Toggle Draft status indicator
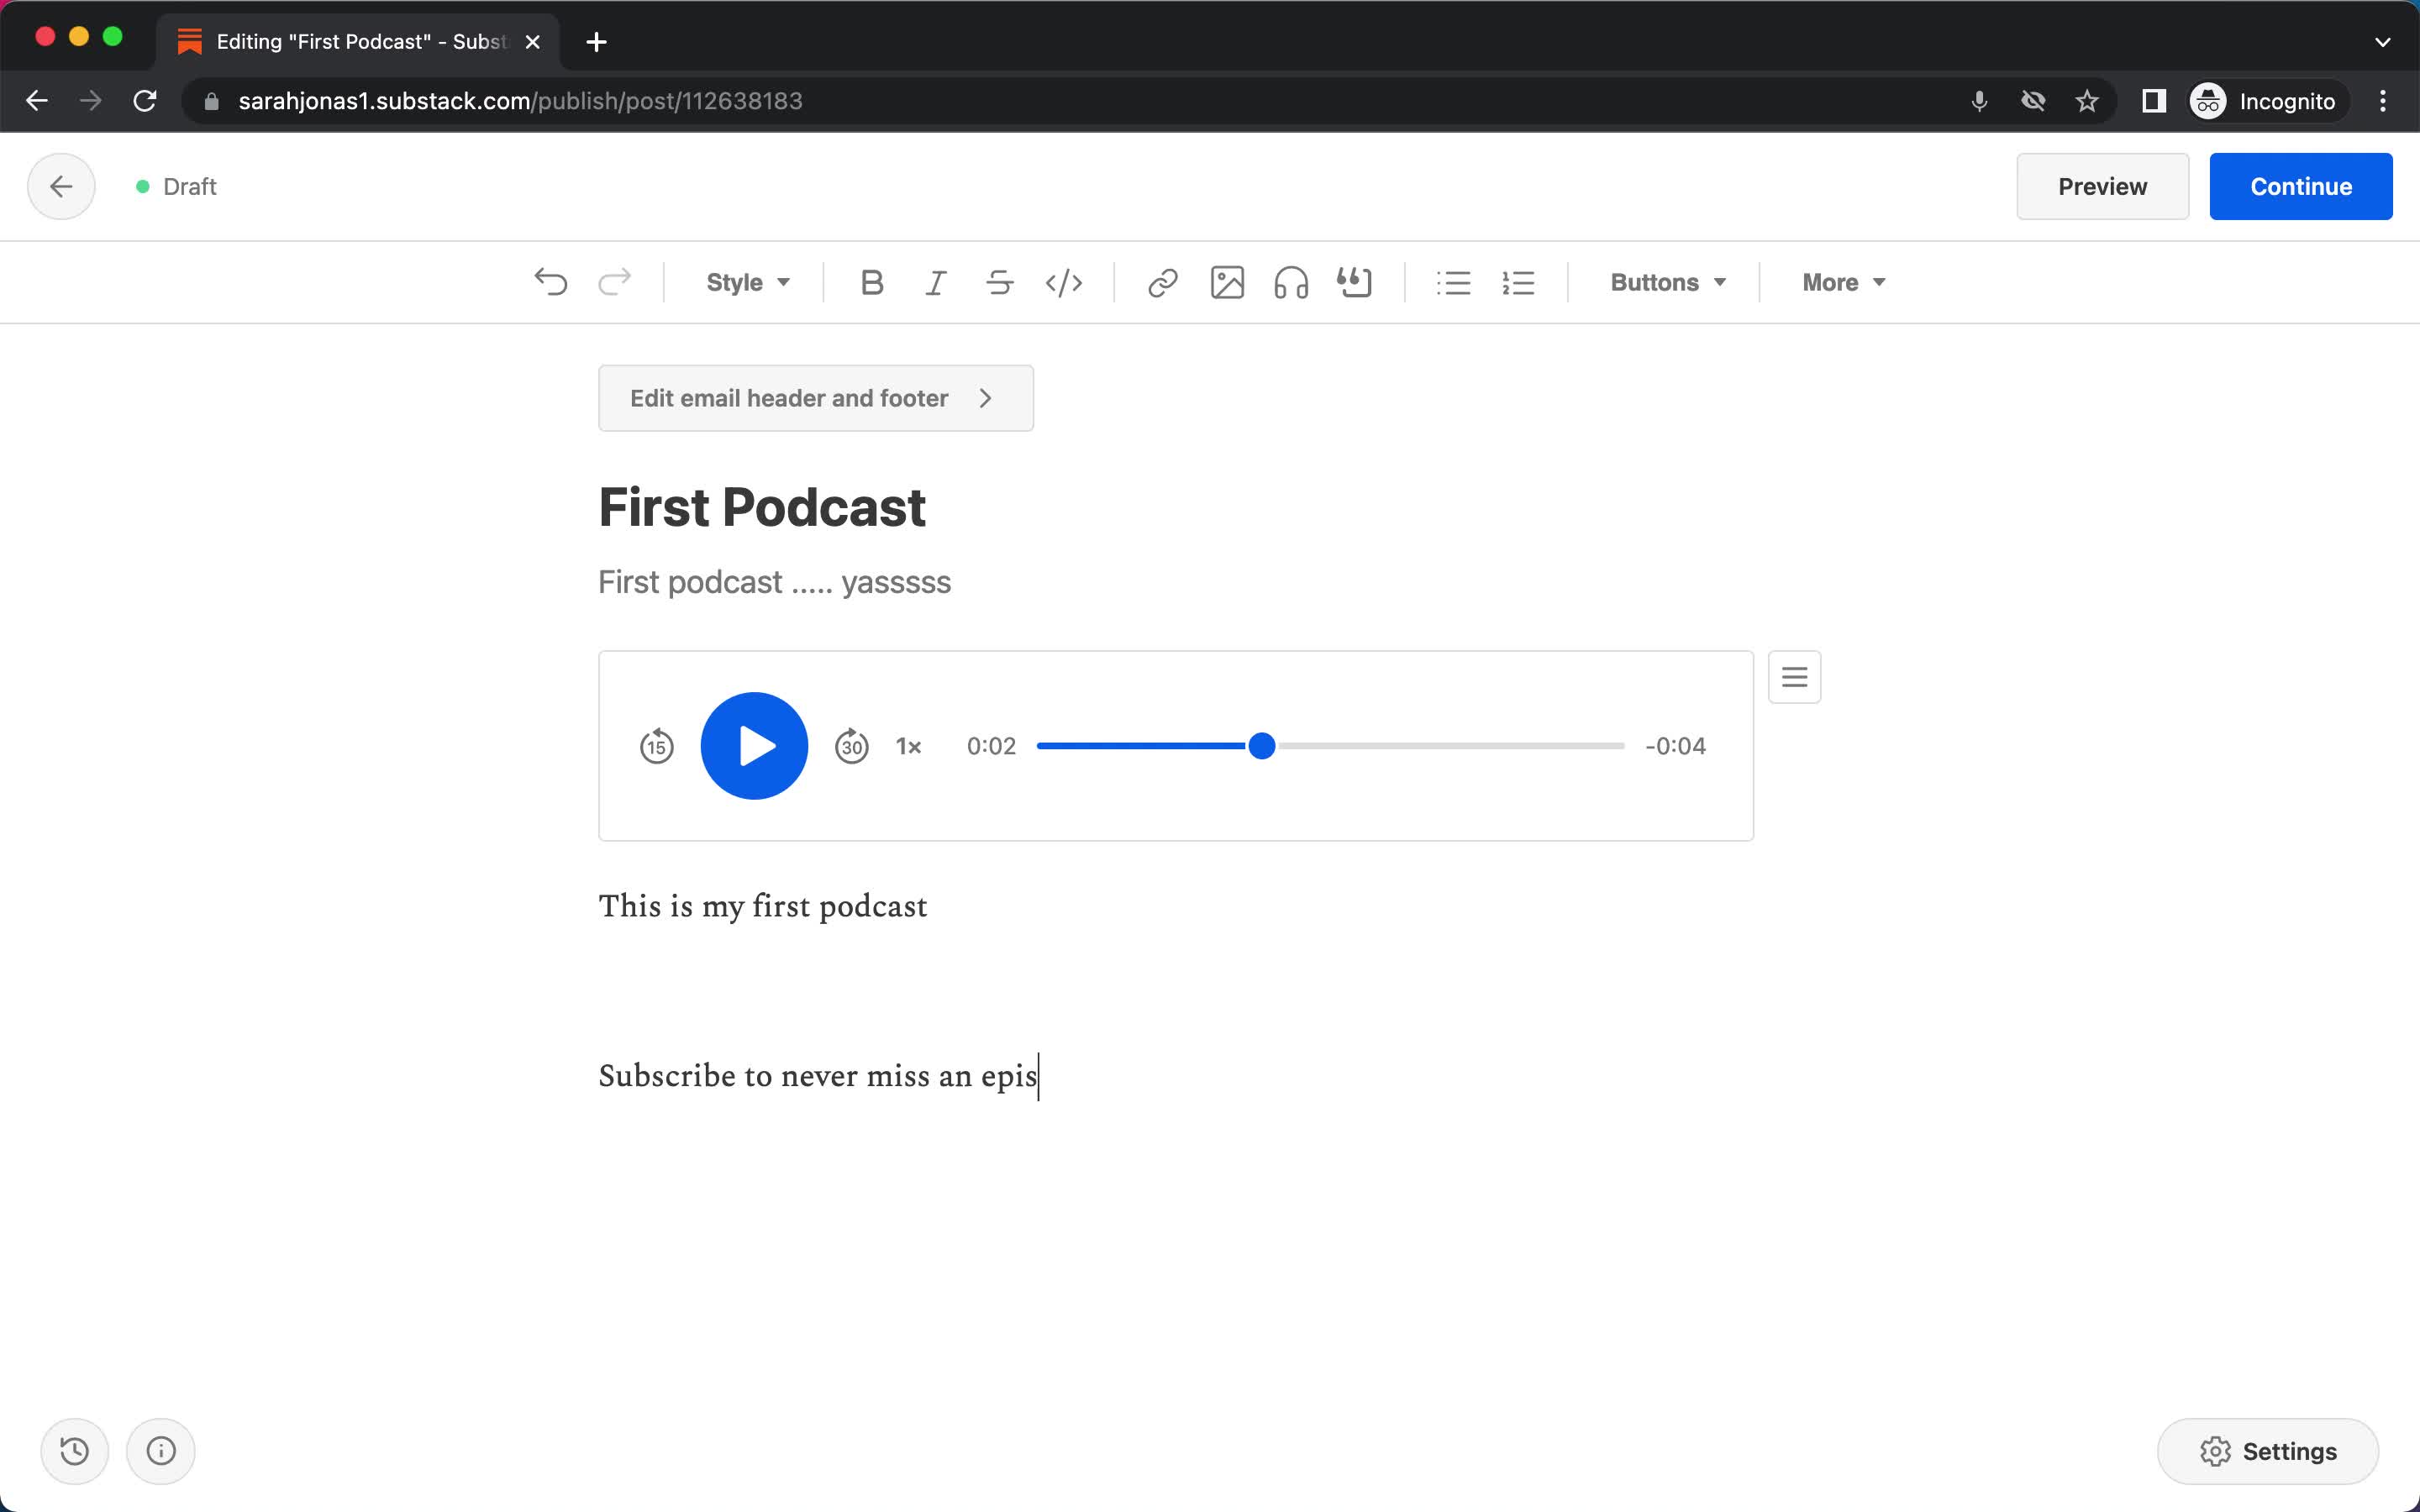 pyautogui.click(x=172, y=186)
